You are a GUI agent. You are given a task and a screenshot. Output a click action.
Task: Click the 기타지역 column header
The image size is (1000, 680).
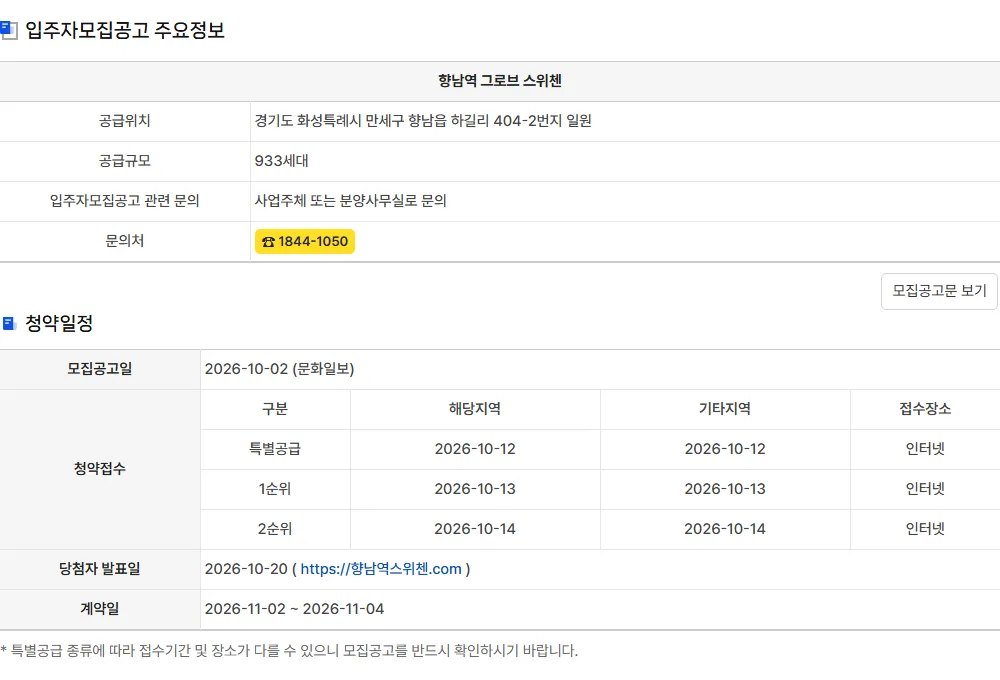point(724,409)
